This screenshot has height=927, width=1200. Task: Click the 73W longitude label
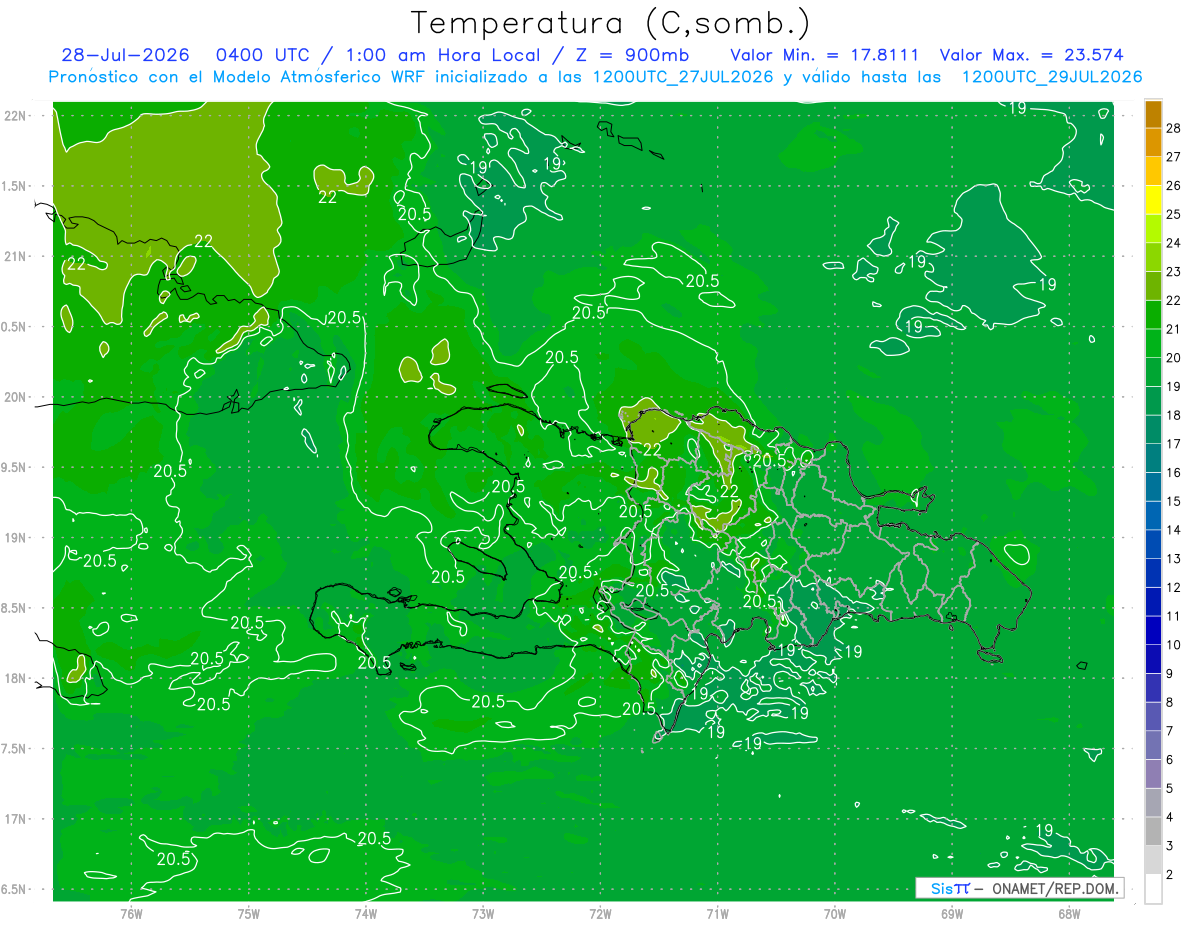[x=483, y=913]
